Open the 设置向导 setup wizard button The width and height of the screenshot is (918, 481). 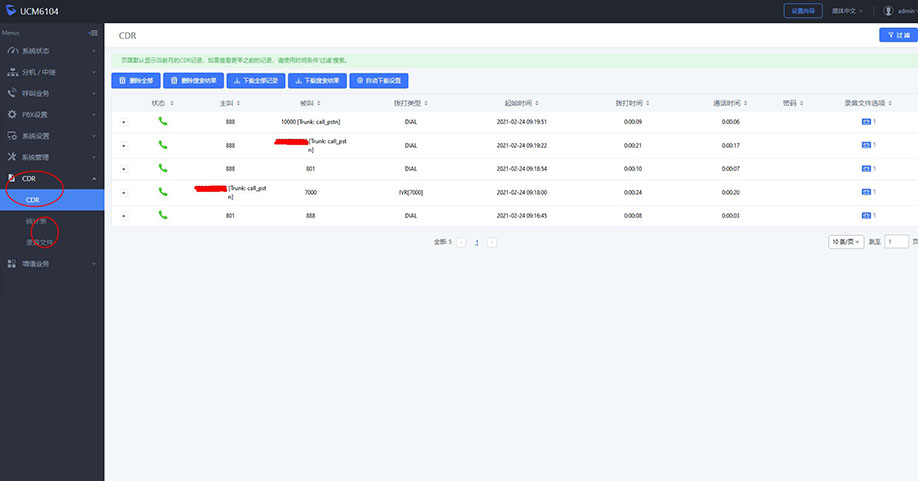803,11
